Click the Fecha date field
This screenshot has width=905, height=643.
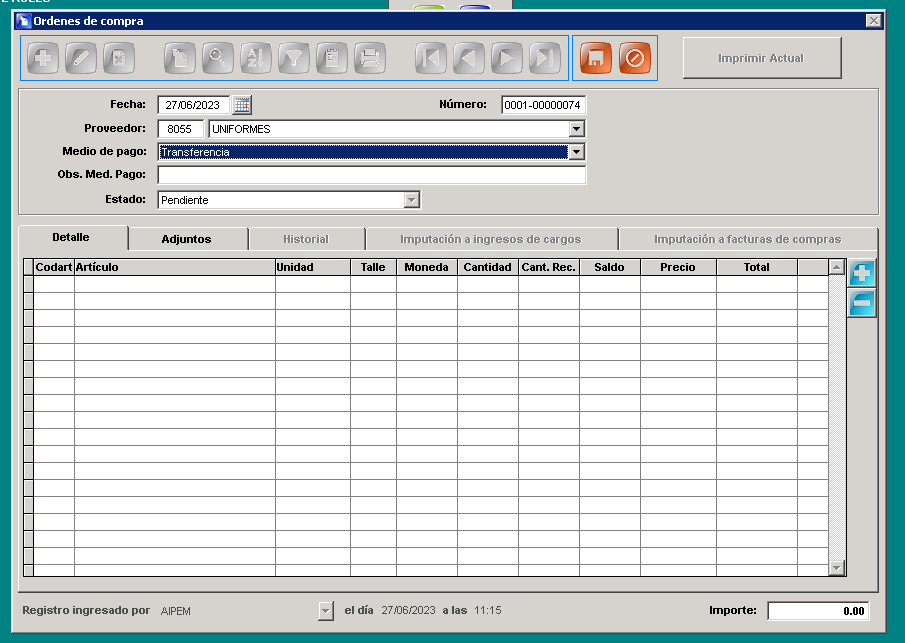(193, 105)
